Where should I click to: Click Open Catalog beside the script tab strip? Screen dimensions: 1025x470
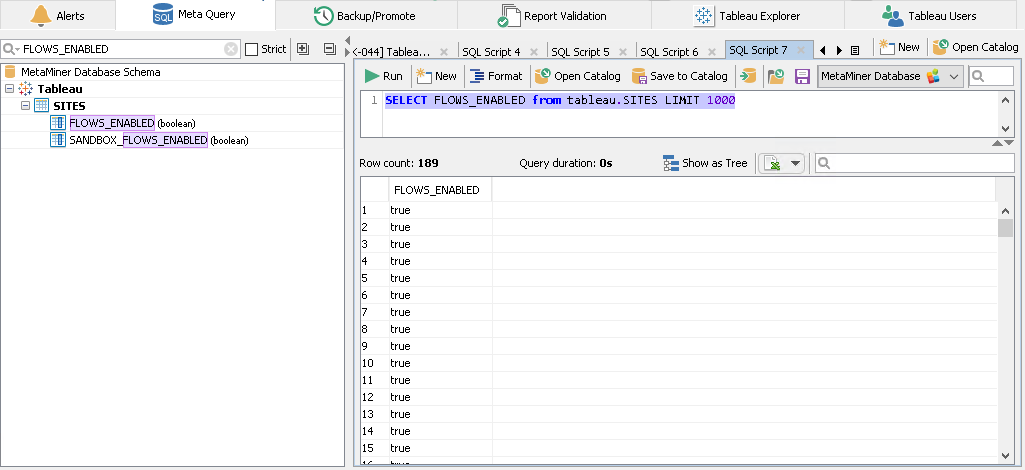point(975,47)
